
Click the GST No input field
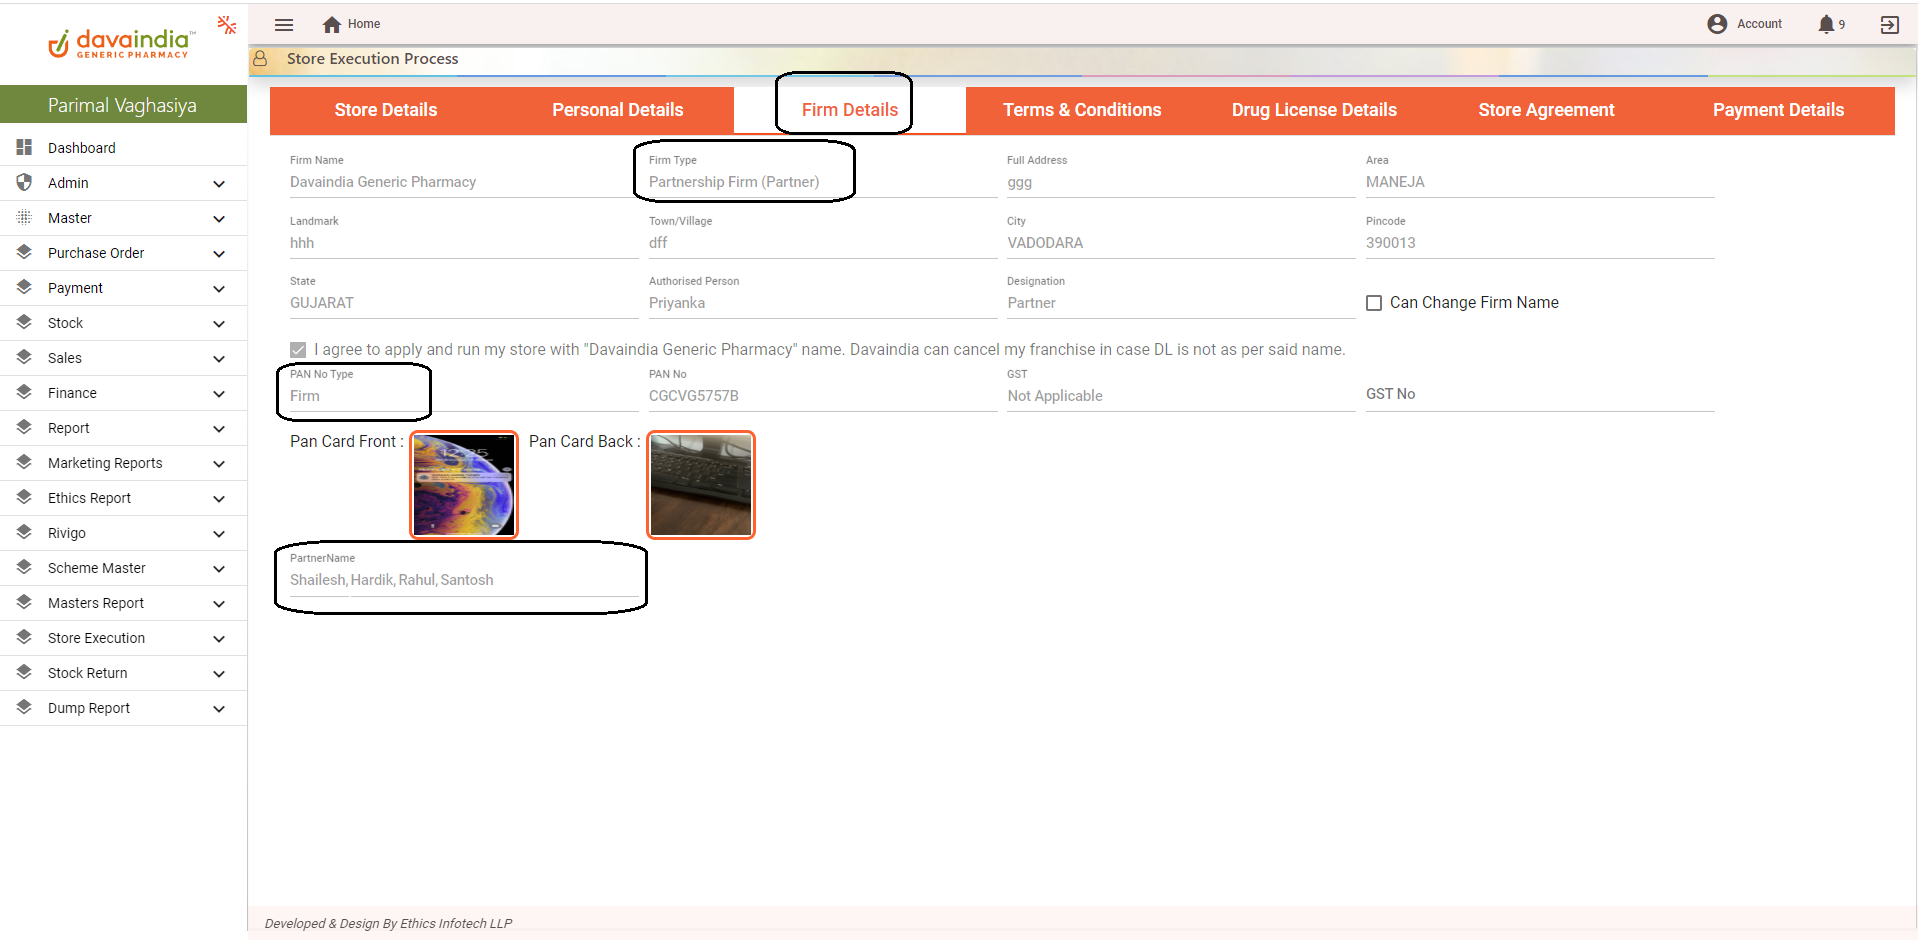1538,394
